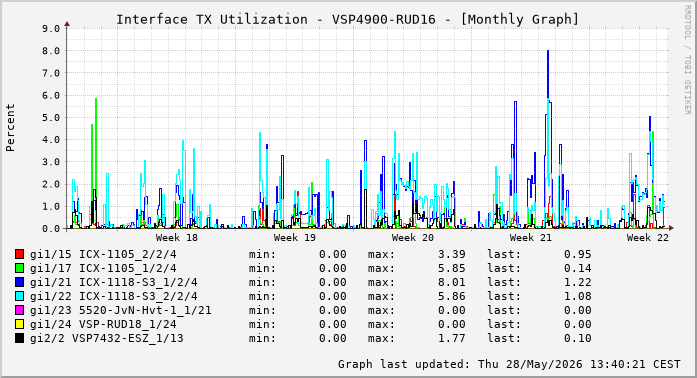The height and width of the screenshot is (378, 697).
Task: Click legend label gi1/21 ICX-1118-S3_1/2/4
Action: [x=114, y=282]
